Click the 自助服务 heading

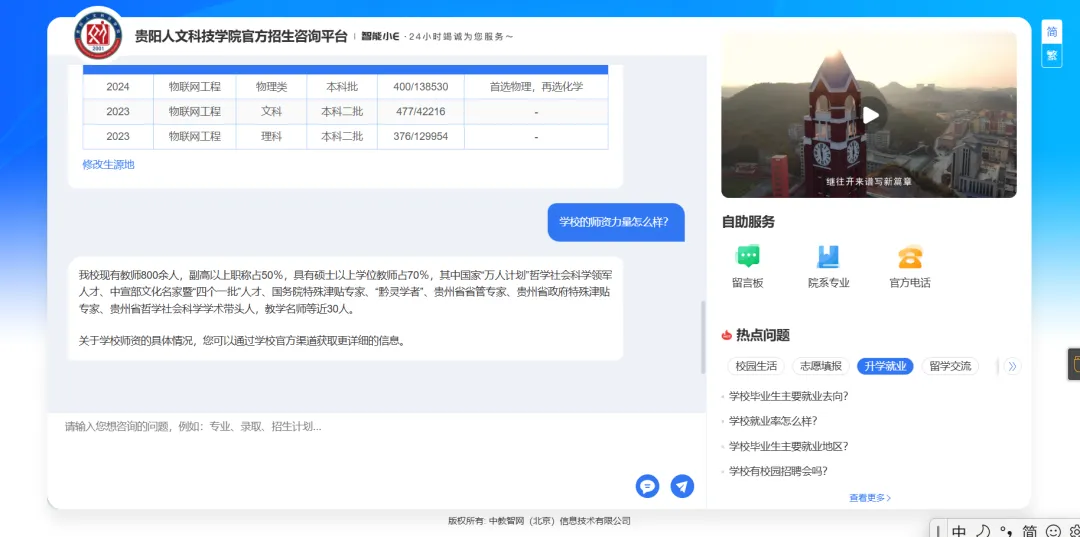[x=748, y=222]
